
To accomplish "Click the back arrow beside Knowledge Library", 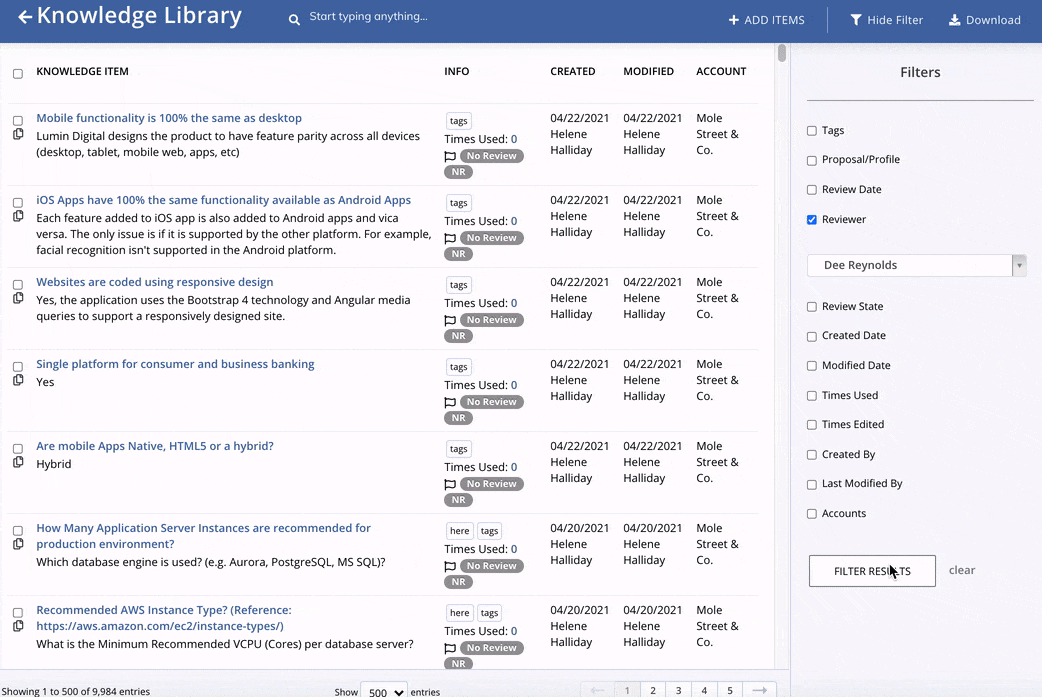I will pyautogui.click(x=25, y=17).
